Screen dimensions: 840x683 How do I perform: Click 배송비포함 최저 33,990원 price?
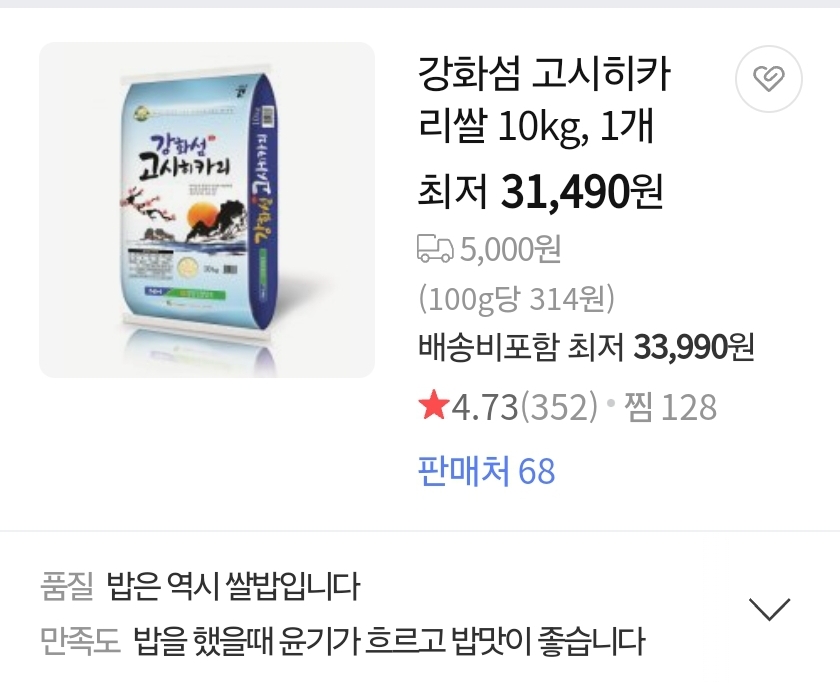586,347
